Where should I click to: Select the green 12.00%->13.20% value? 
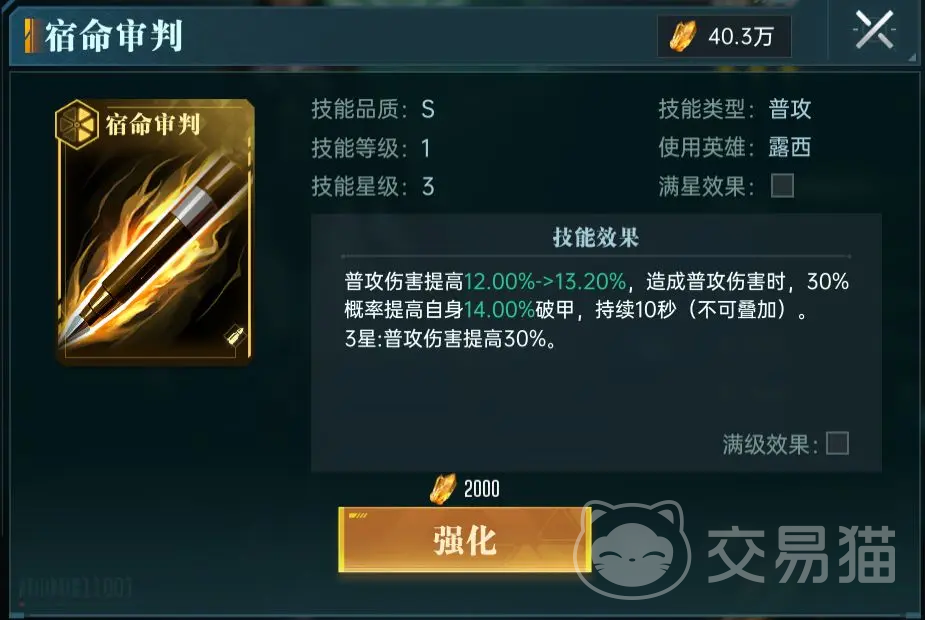(544, 281)
